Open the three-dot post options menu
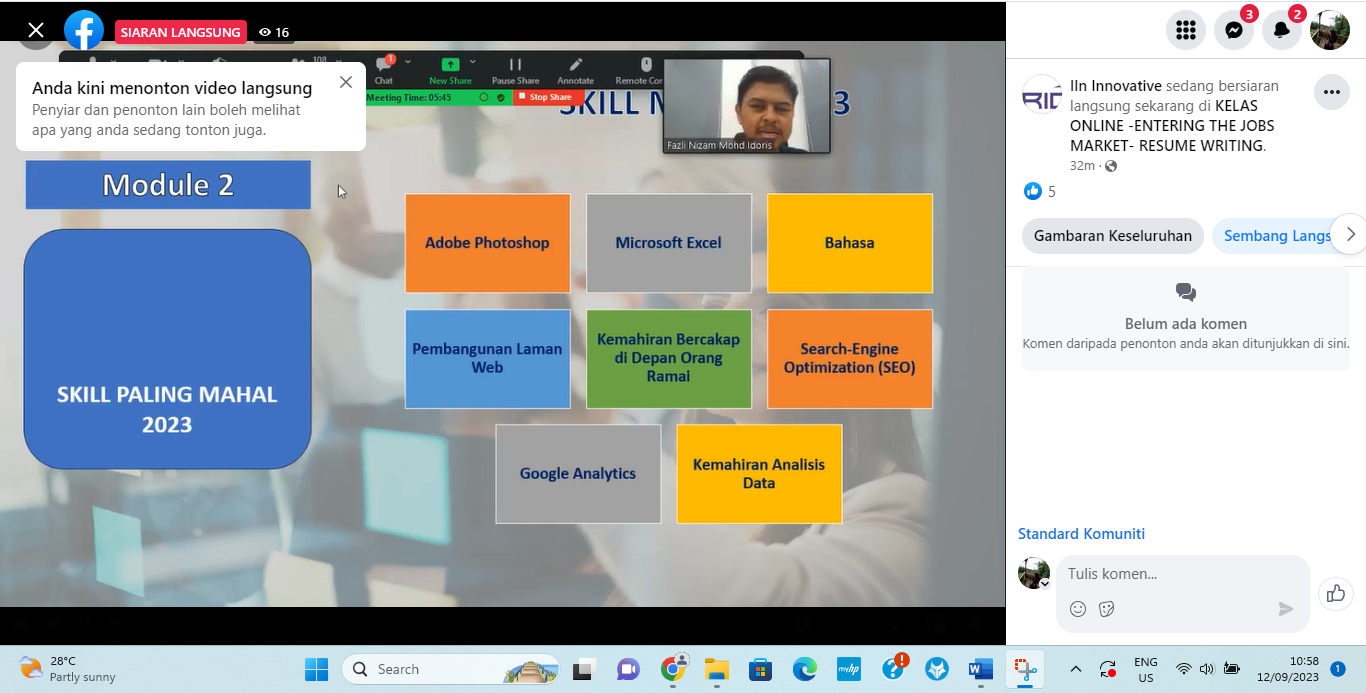The height and width of the screenshot is (693, 1366). [1331, 92]
